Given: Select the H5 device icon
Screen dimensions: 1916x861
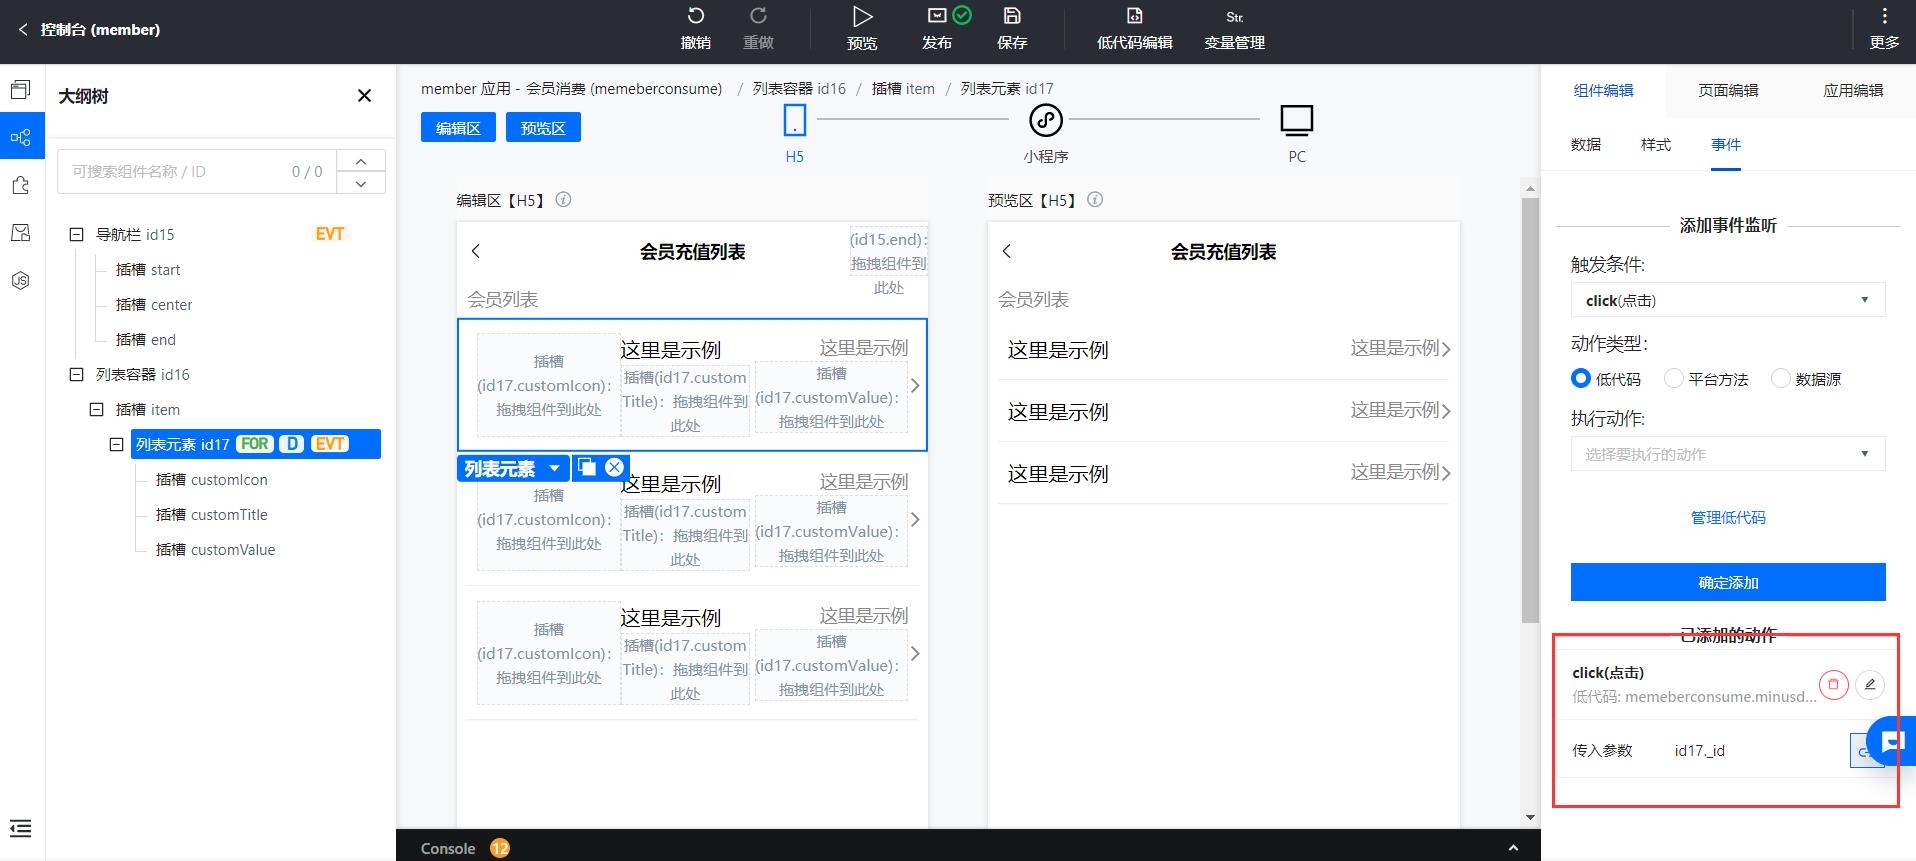Looking at the screenshot, I should pos(794,121).
